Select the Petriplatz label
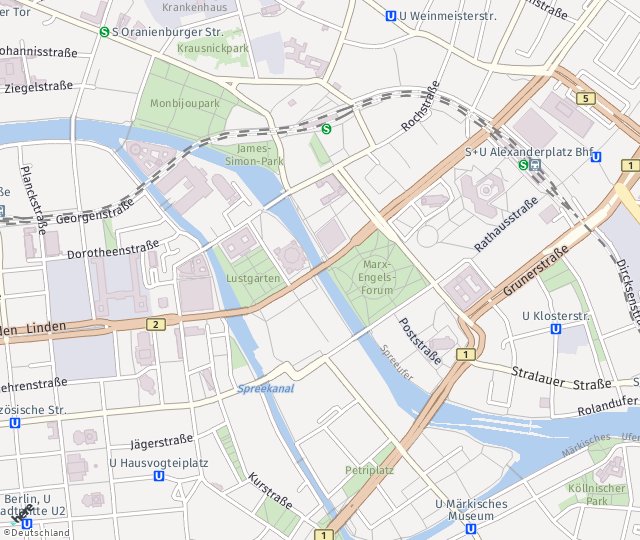 369,470
